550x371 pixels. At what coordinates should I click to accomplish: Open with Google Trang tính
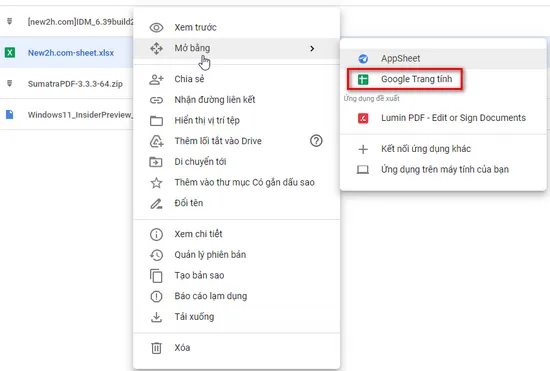(443, 79)
